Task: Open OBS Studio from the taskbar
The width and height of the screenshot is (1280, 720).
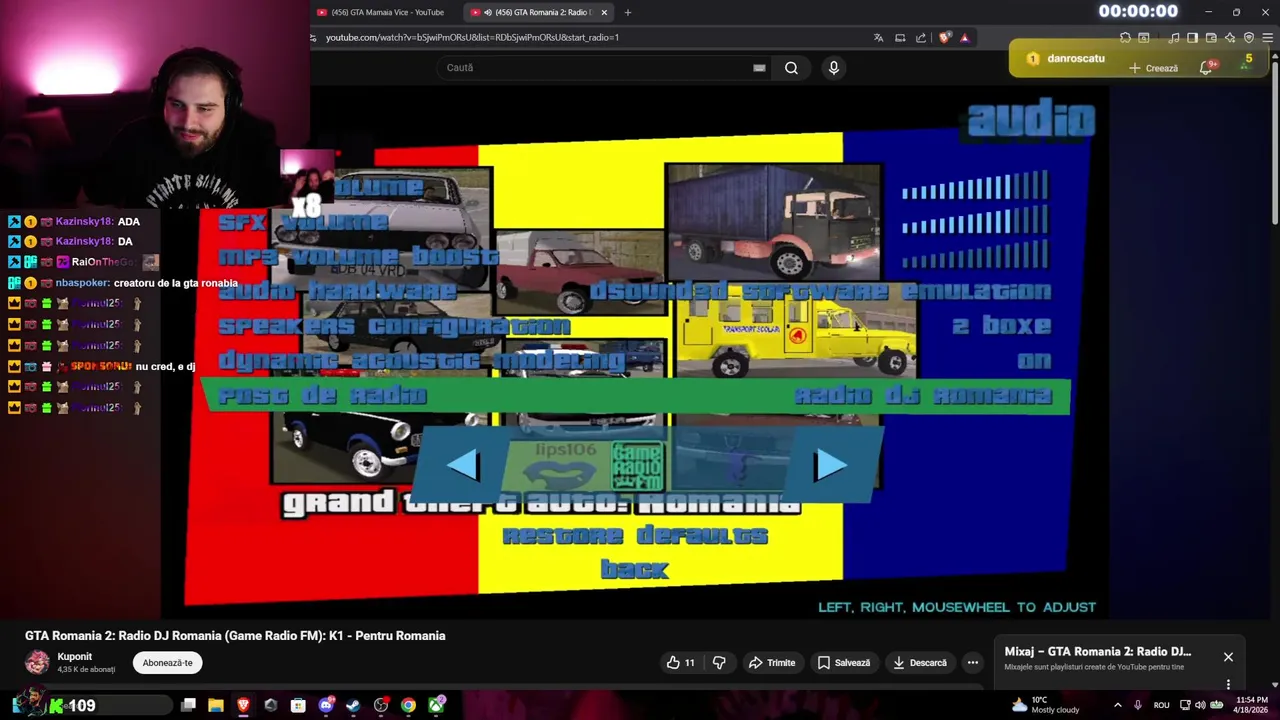Action: click(381, 705)
